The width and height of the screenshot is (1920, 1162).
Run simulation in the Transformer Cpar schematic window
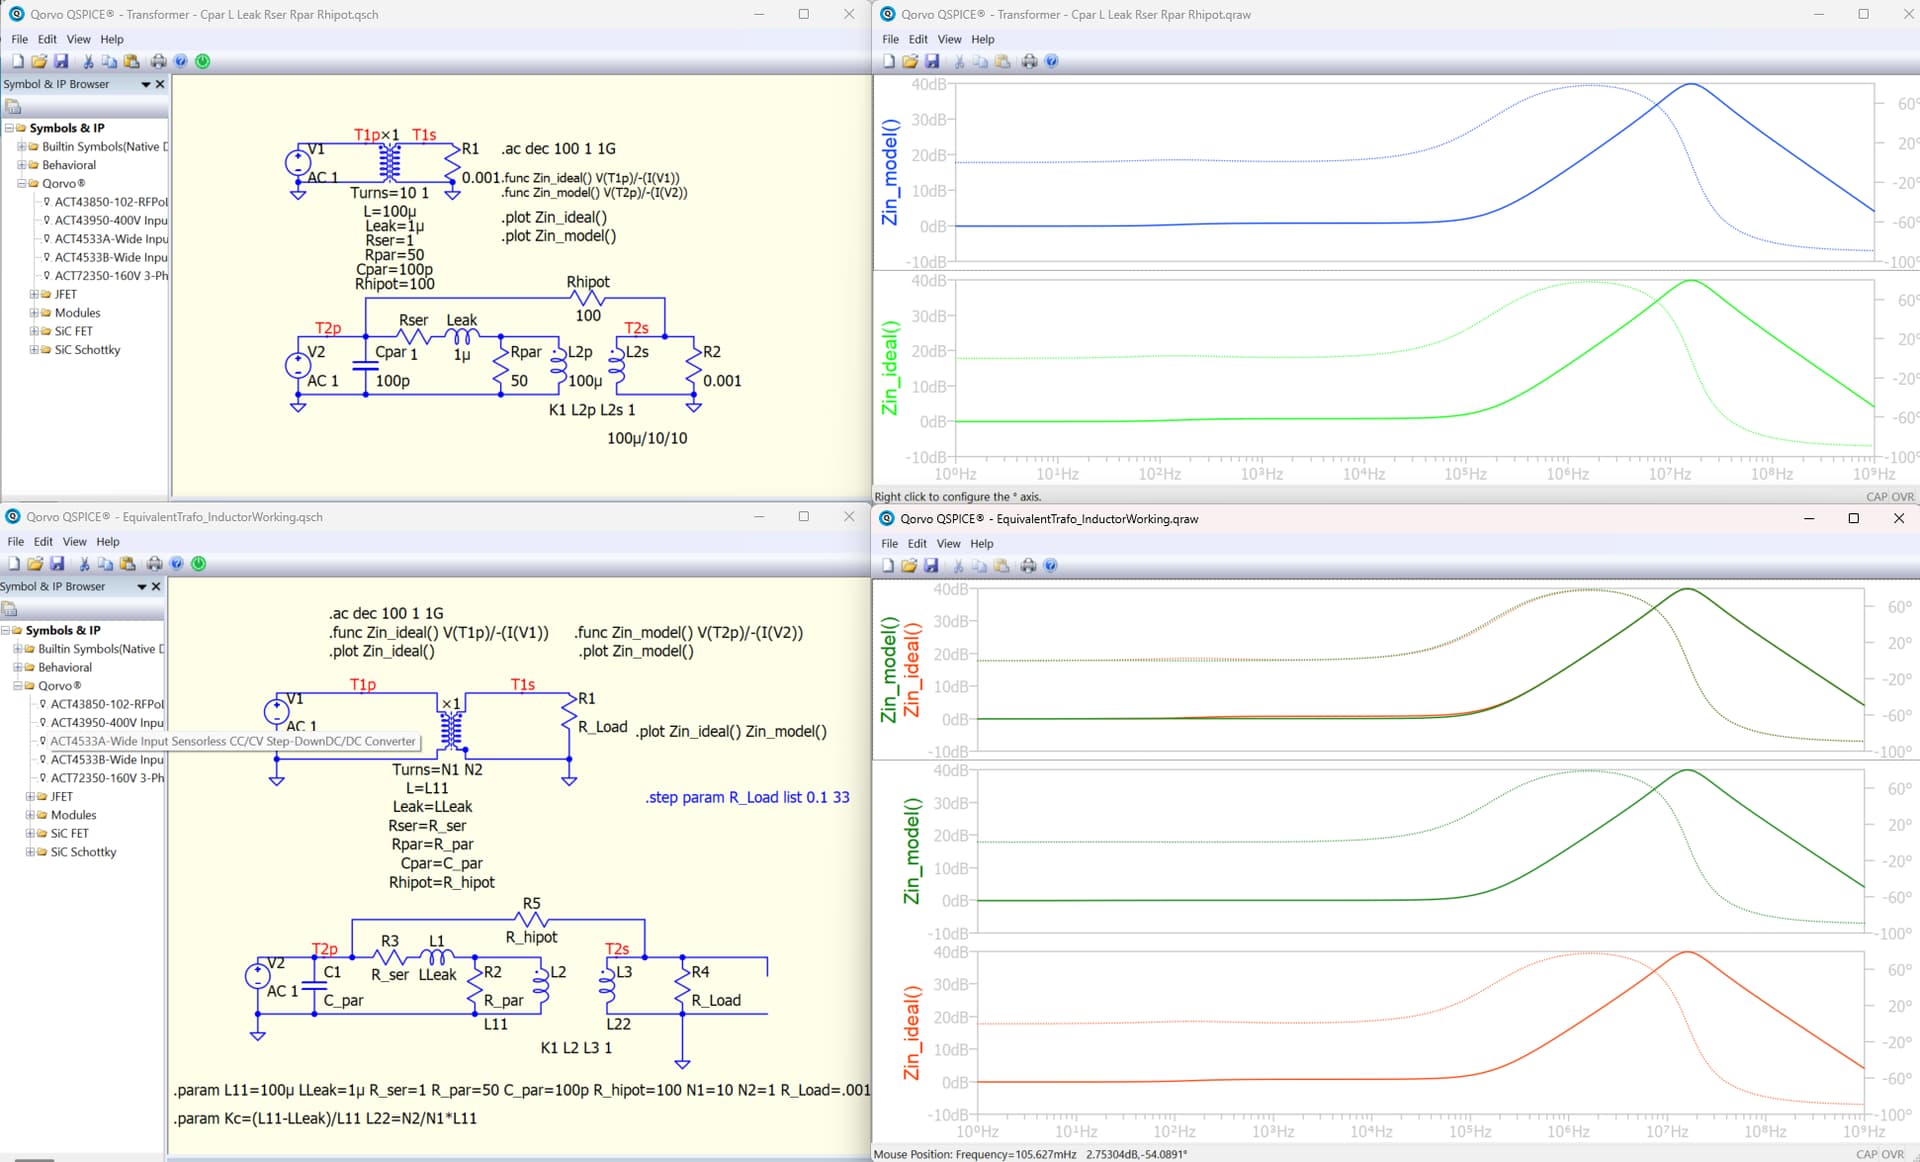click(203, 61)
